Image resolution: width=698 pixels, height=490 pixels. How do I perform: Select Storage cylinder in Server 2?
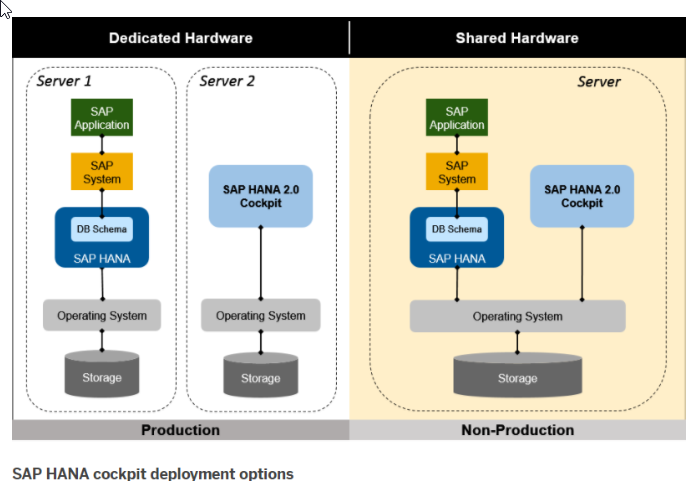[x=261, y=375]
